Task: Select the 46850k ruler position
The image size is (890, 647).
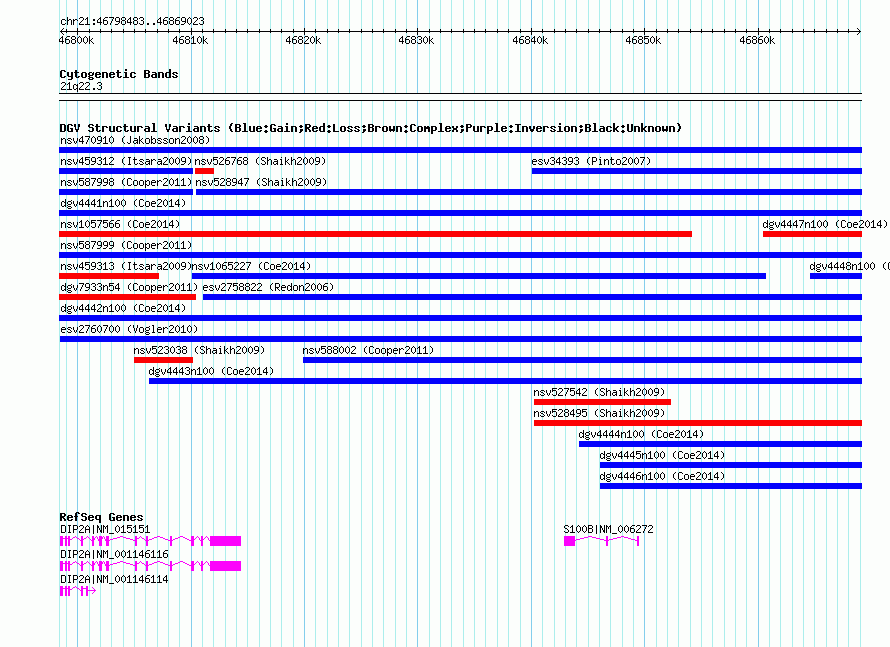Action: pyautogui.click(x=643, y=41)
